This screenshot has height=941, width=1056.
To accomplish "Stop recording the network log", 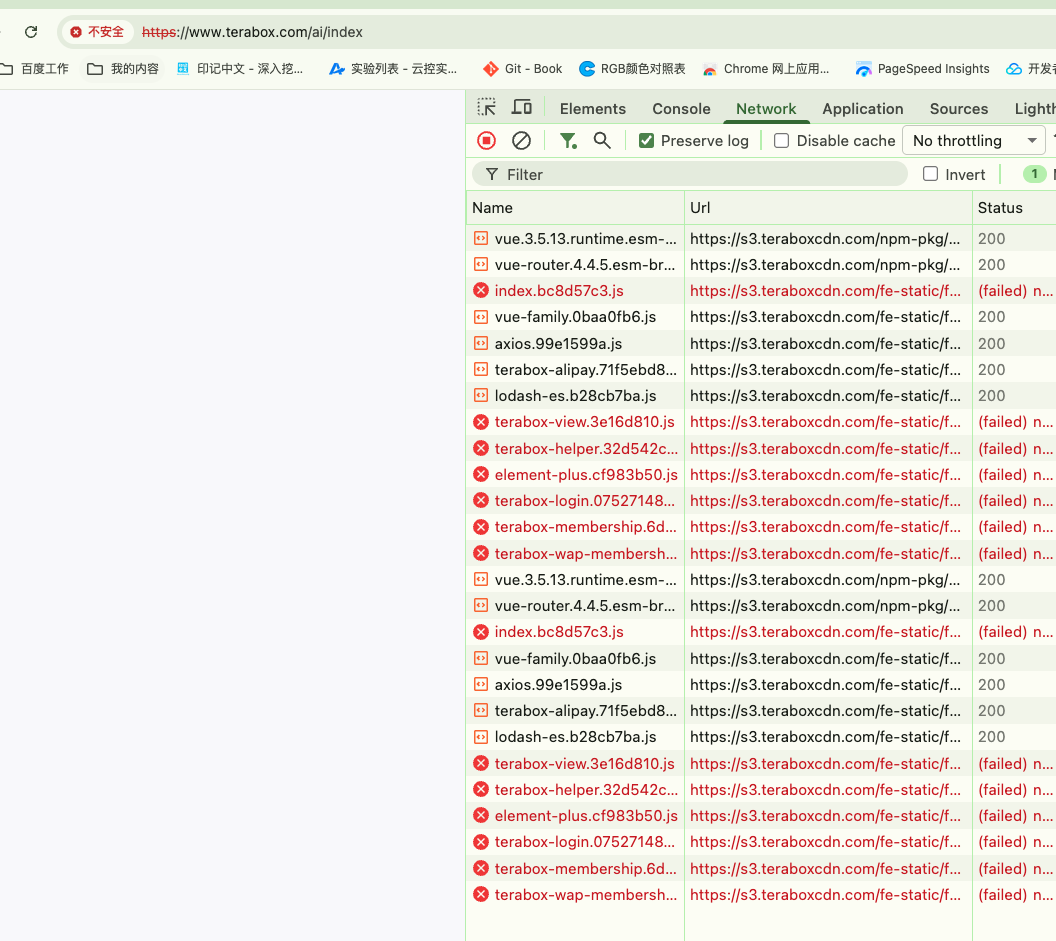I will coord(486,141).
